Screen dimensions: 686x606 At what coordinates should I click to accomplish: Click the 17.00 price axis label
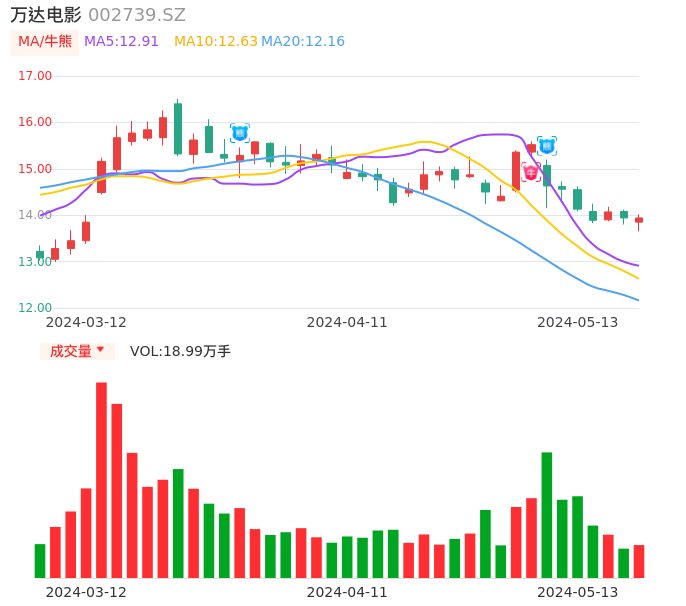[x=35, y=76]
